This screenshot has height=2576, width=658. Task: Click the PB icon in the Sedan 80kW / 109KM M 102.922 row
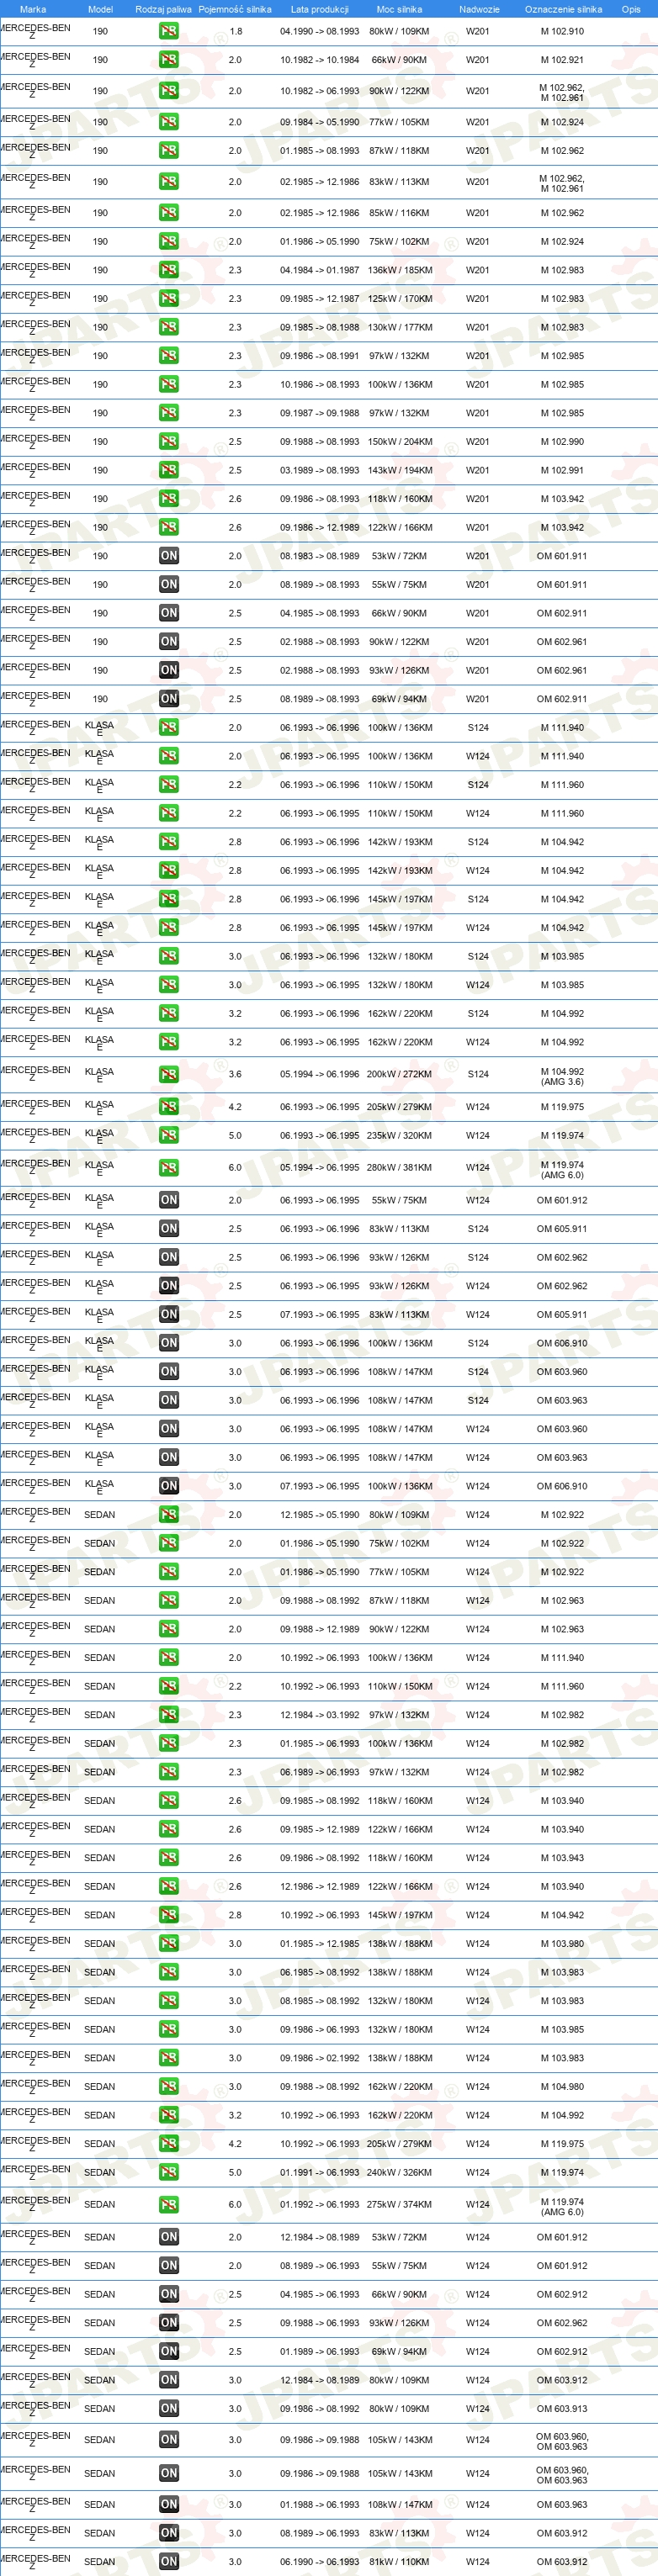[x=169, y=1515]
